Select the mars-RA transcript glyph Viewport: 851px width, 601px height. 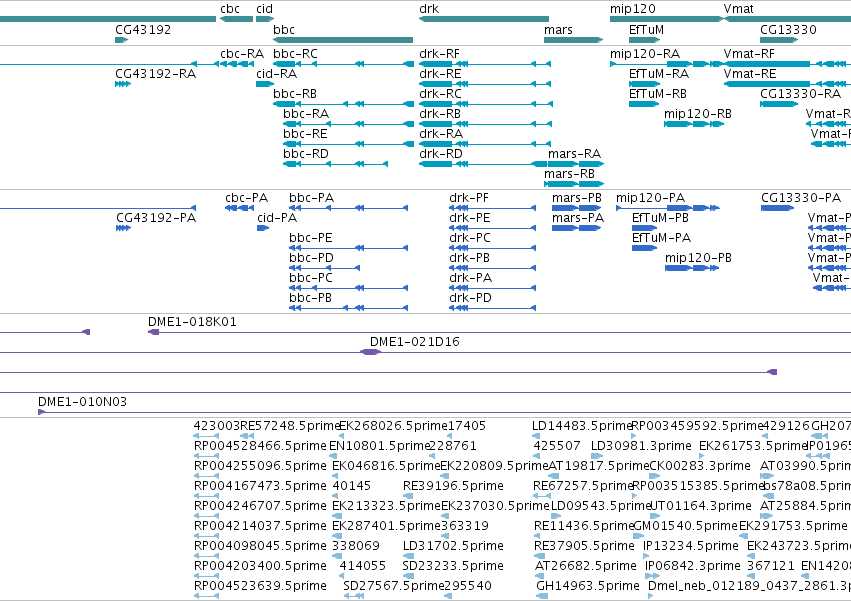point(575,165)
